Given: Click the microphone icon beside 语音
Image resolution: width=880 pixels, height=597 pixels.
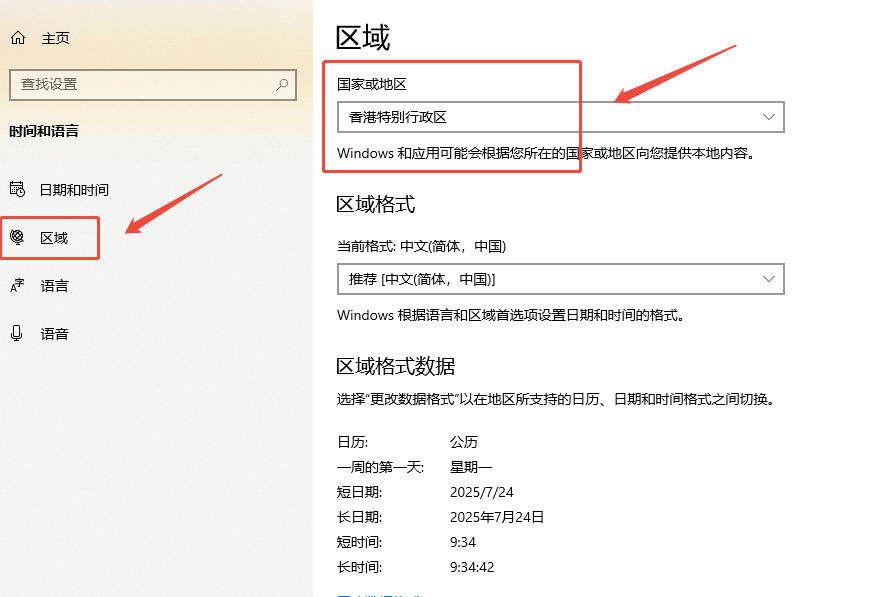Looking at the screenshot, I should pyautogui.click(x=17, y=333).
